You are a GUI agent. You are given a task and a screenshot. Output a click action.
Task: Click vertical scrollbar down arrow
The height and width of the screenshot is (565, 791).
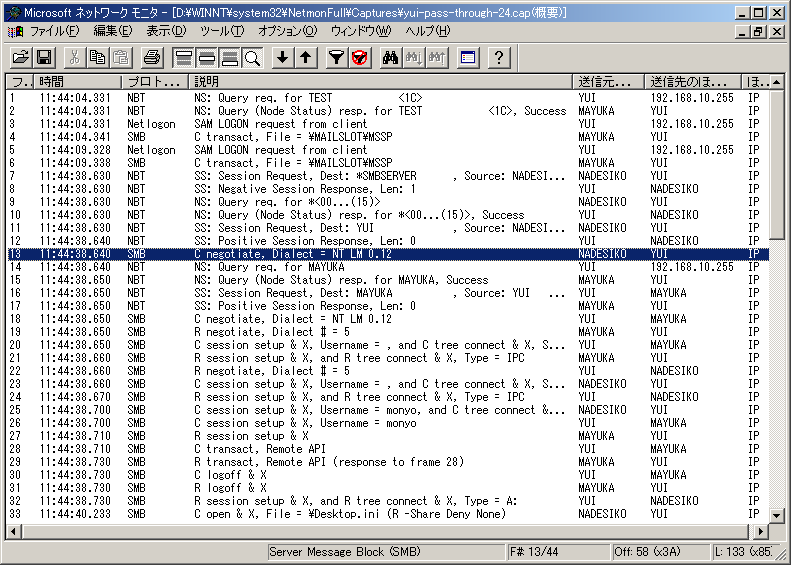pyautogui.click(x=777, y=516)
